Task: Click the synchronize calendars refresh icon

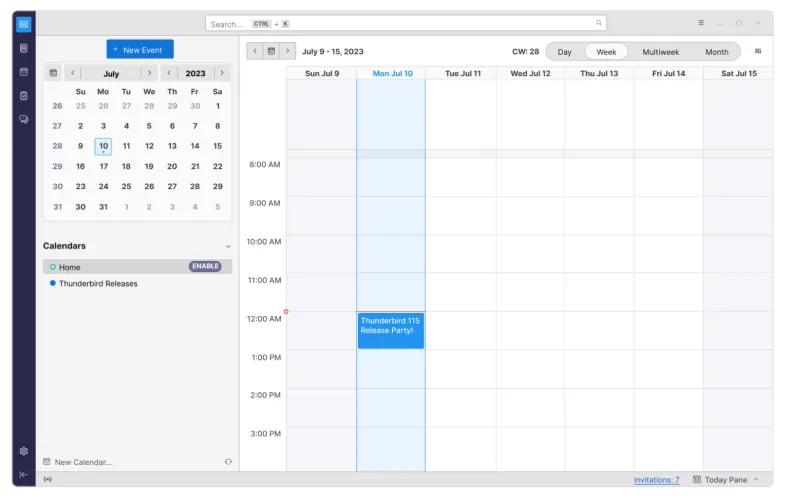Action: point(228,462)
